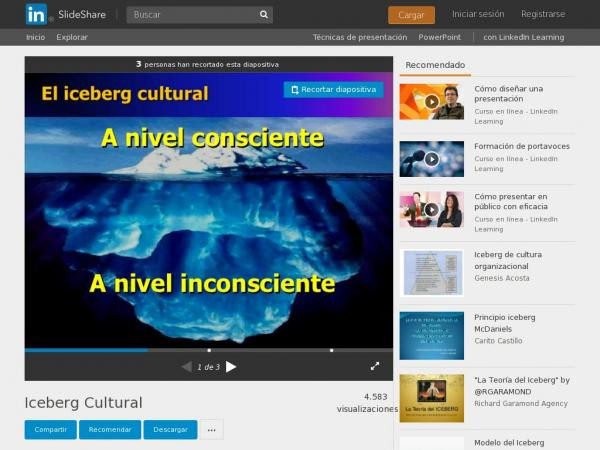Image resolution: width=600 pixels, height=450 pixels.
Task: Download the presentation with Descargar
Action: pos(170,430)
